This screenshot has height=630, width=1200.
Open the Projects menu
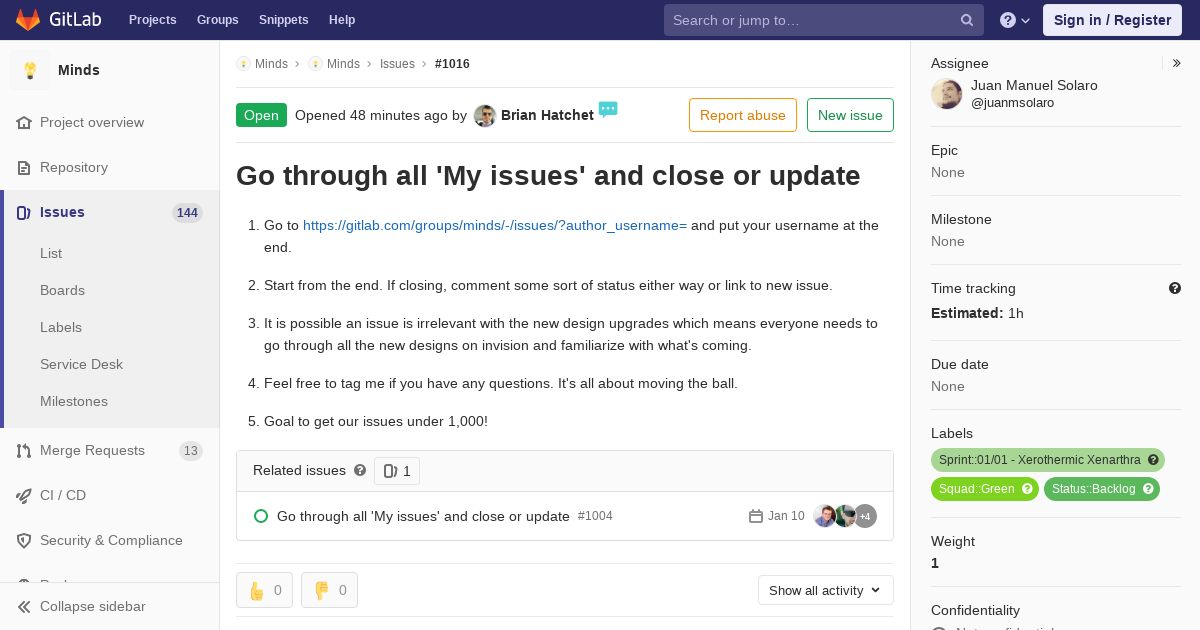pyautogui.click(x=152, y=20)
